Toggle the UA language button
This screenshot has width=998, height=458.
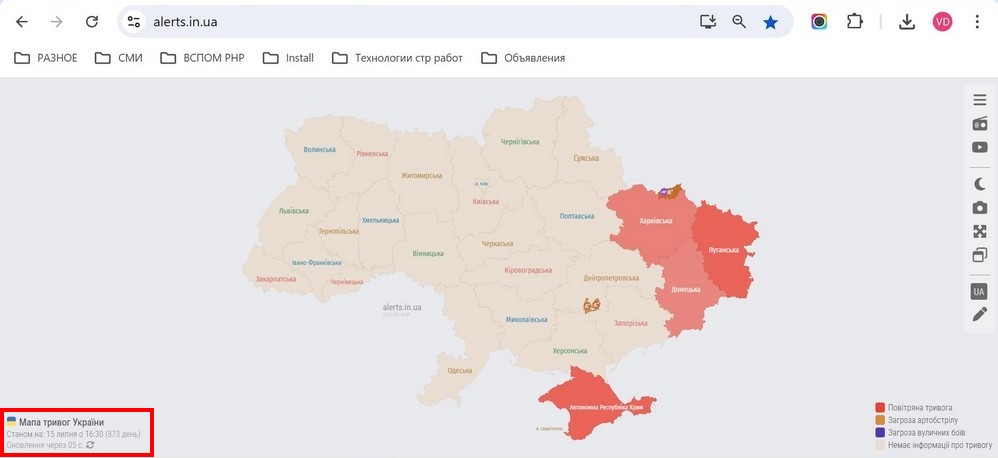[979, 291]
